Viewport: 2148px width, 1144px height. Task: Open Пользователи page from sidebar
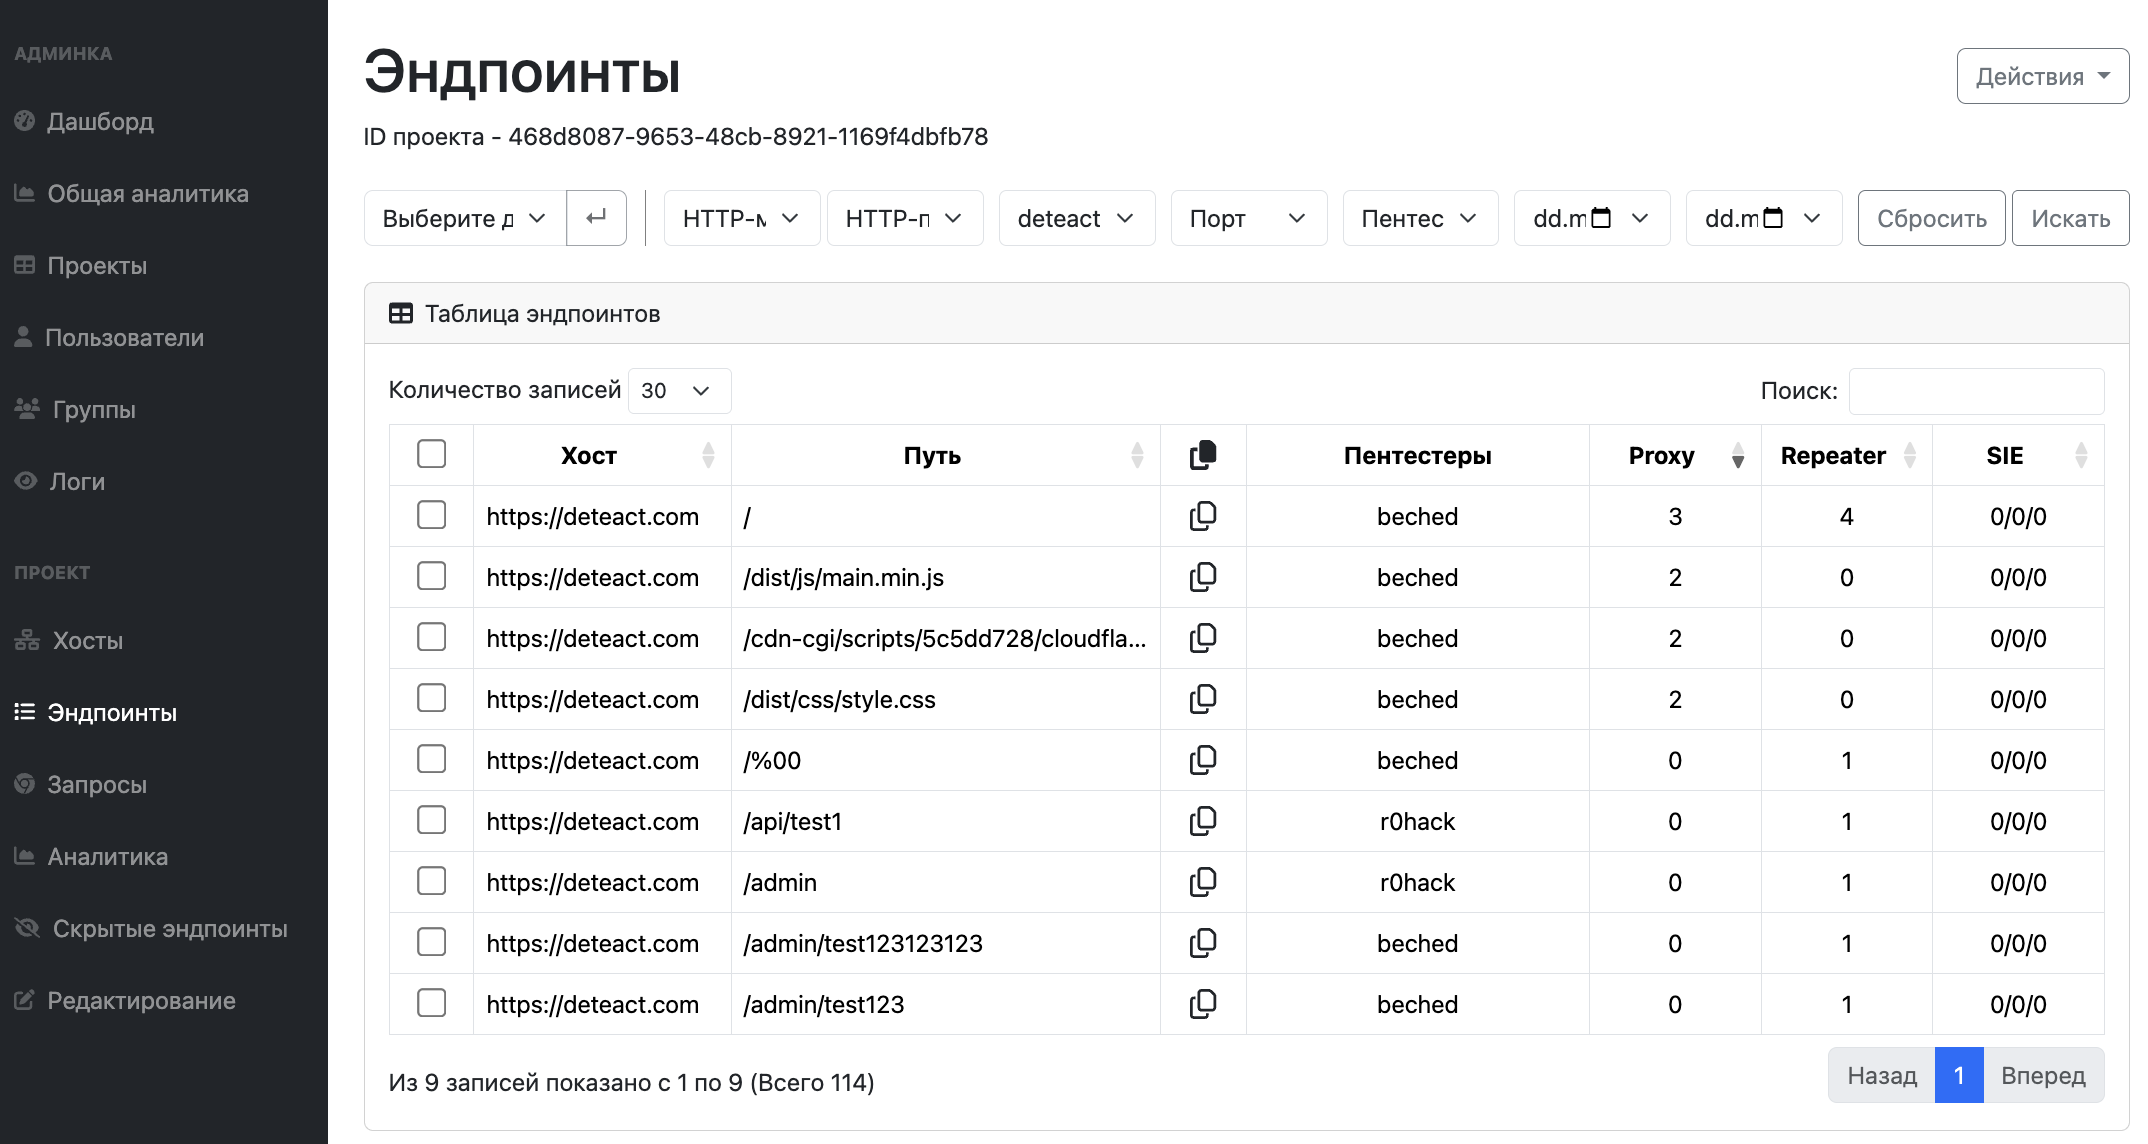point(109,338)
